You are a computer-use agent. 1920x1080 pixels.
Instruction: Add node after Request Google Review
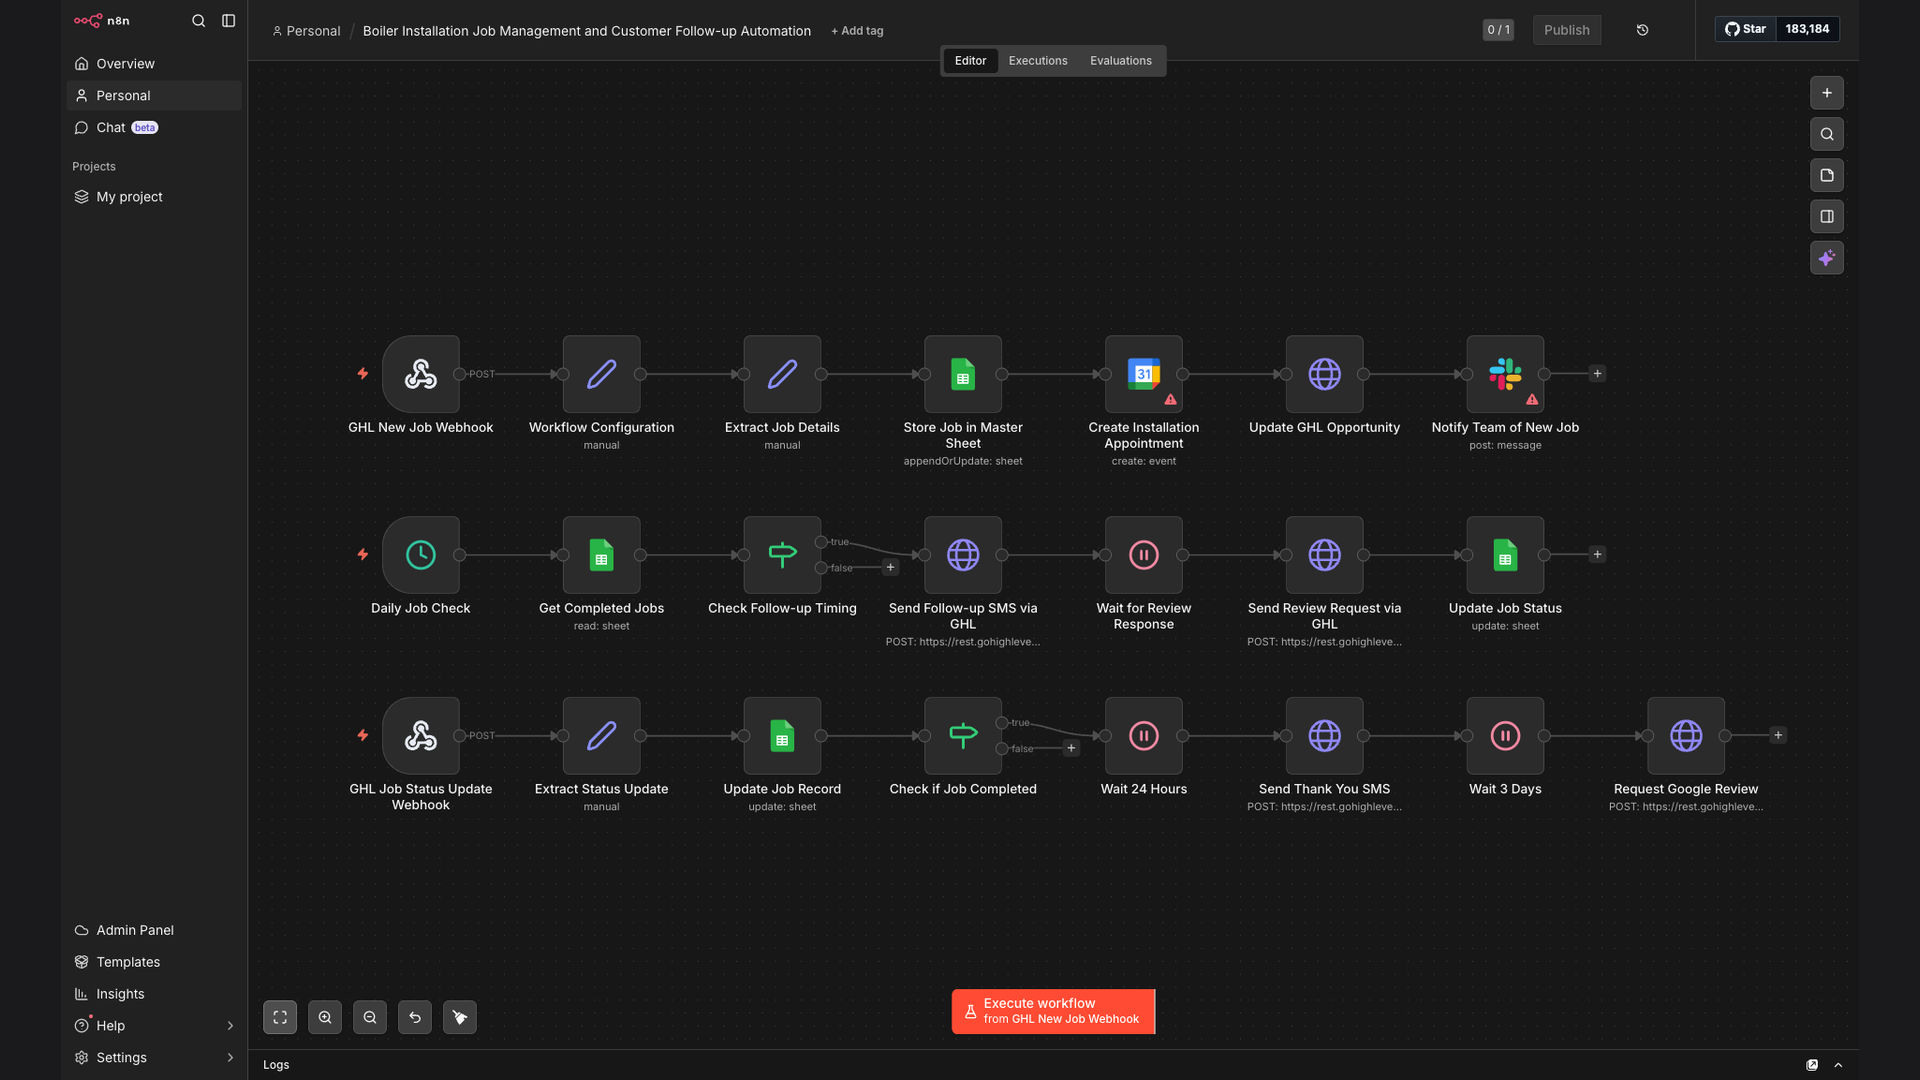pyautogui.click(x=1778, y=736)
